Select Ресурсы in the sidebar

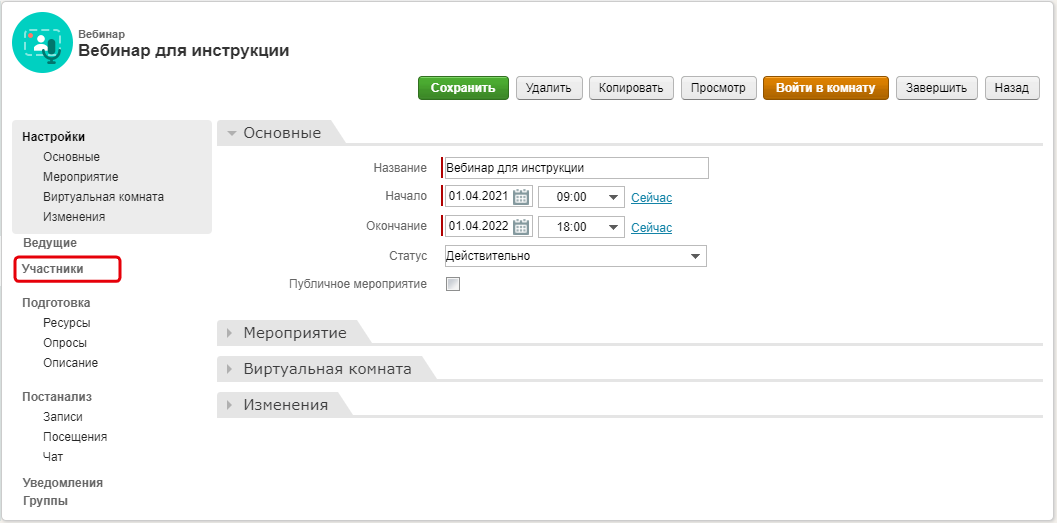(x=67, y=323)
